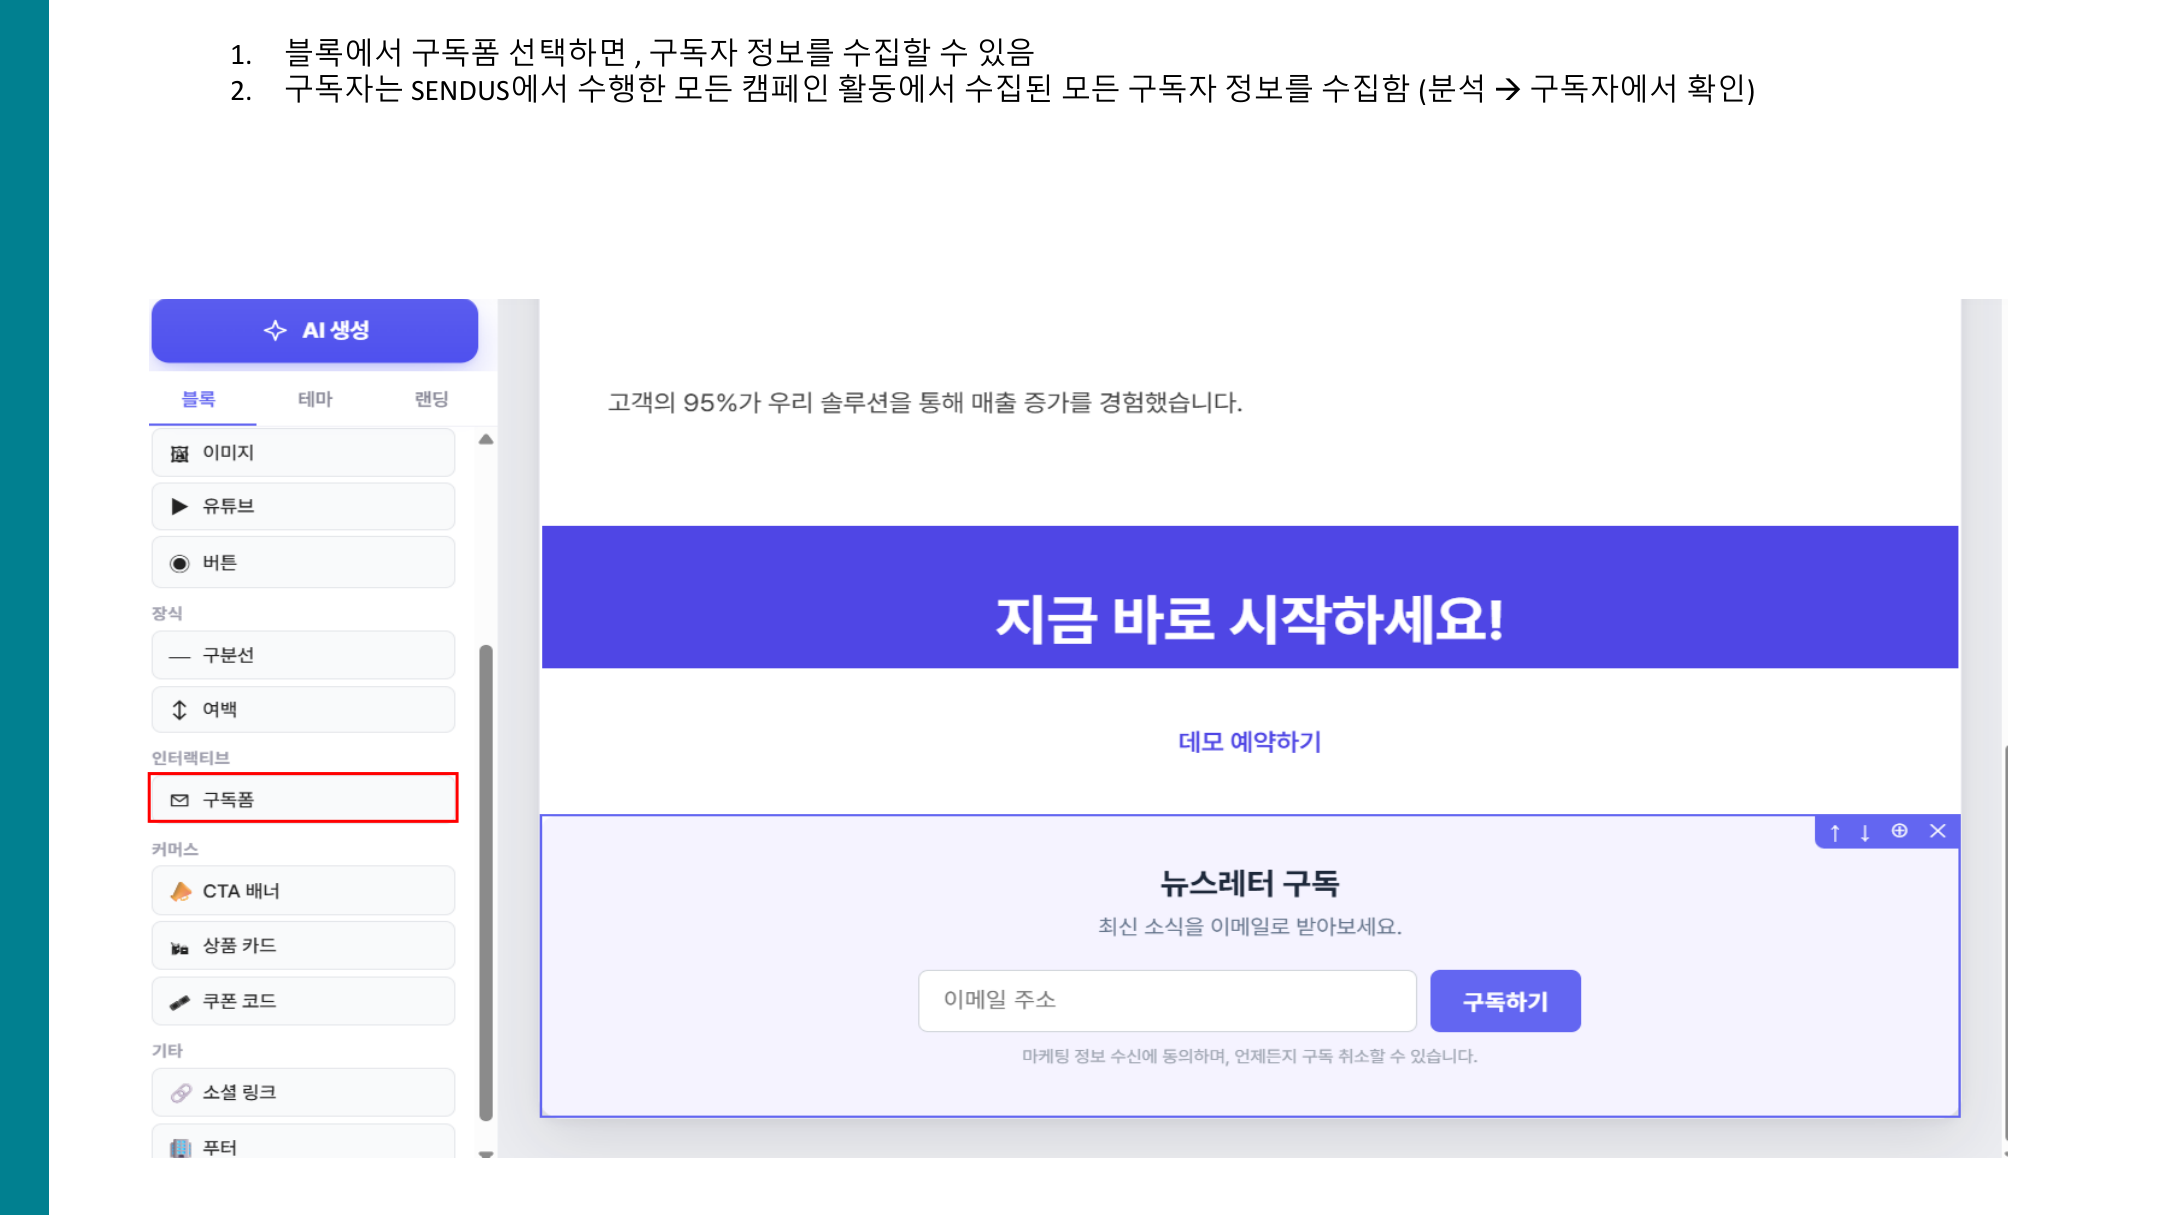Click the link icon beside 소셜 링크
The height and width of the screenshot is (1215, 2160).
point(181,1093)
